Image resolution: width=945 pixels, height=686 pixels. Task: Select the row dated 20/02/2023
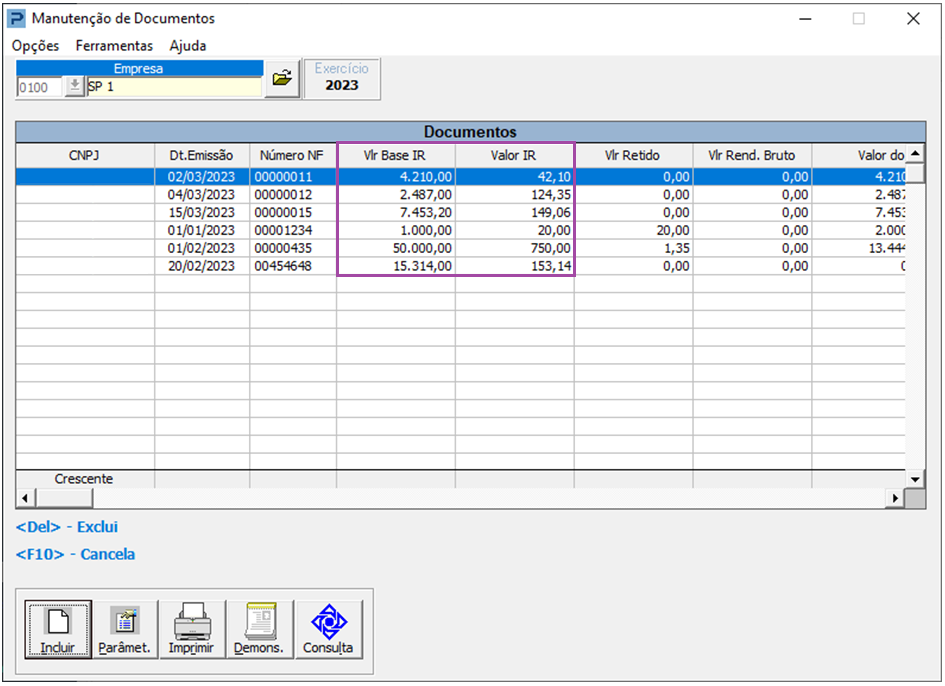point(201,266)
